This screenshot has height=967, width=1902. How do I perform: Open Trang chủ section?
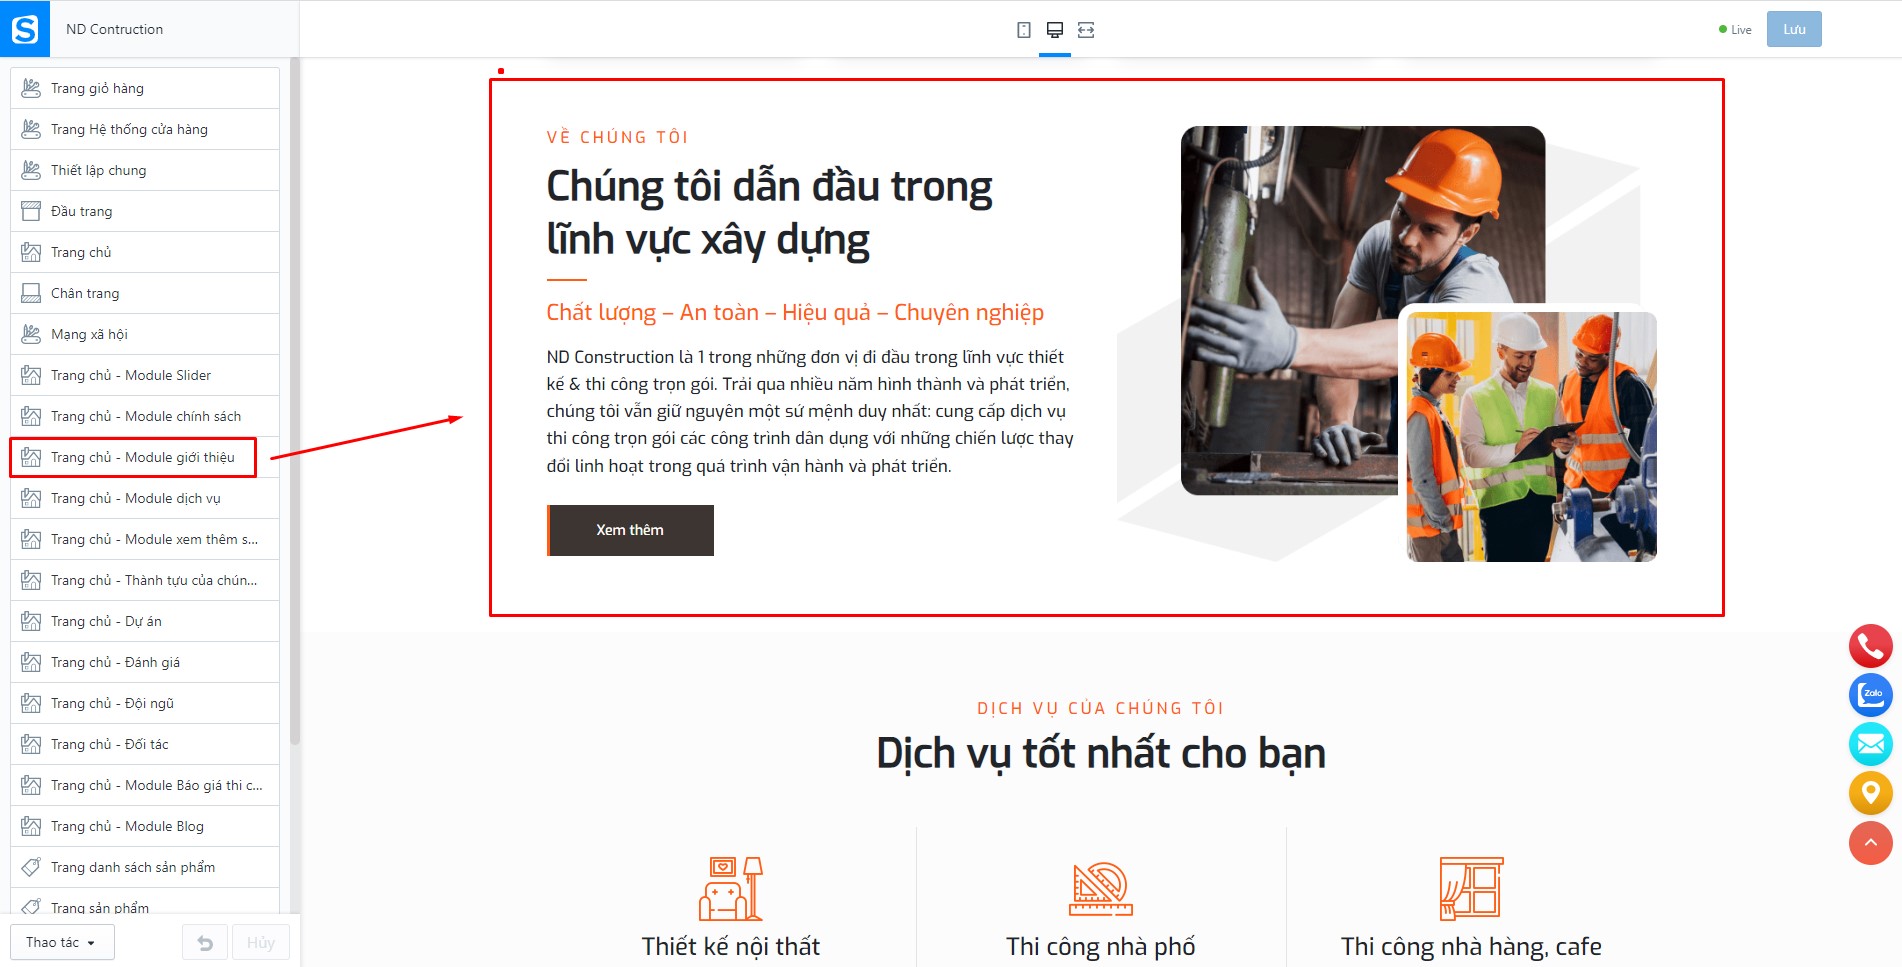click(x=145, y=252)
